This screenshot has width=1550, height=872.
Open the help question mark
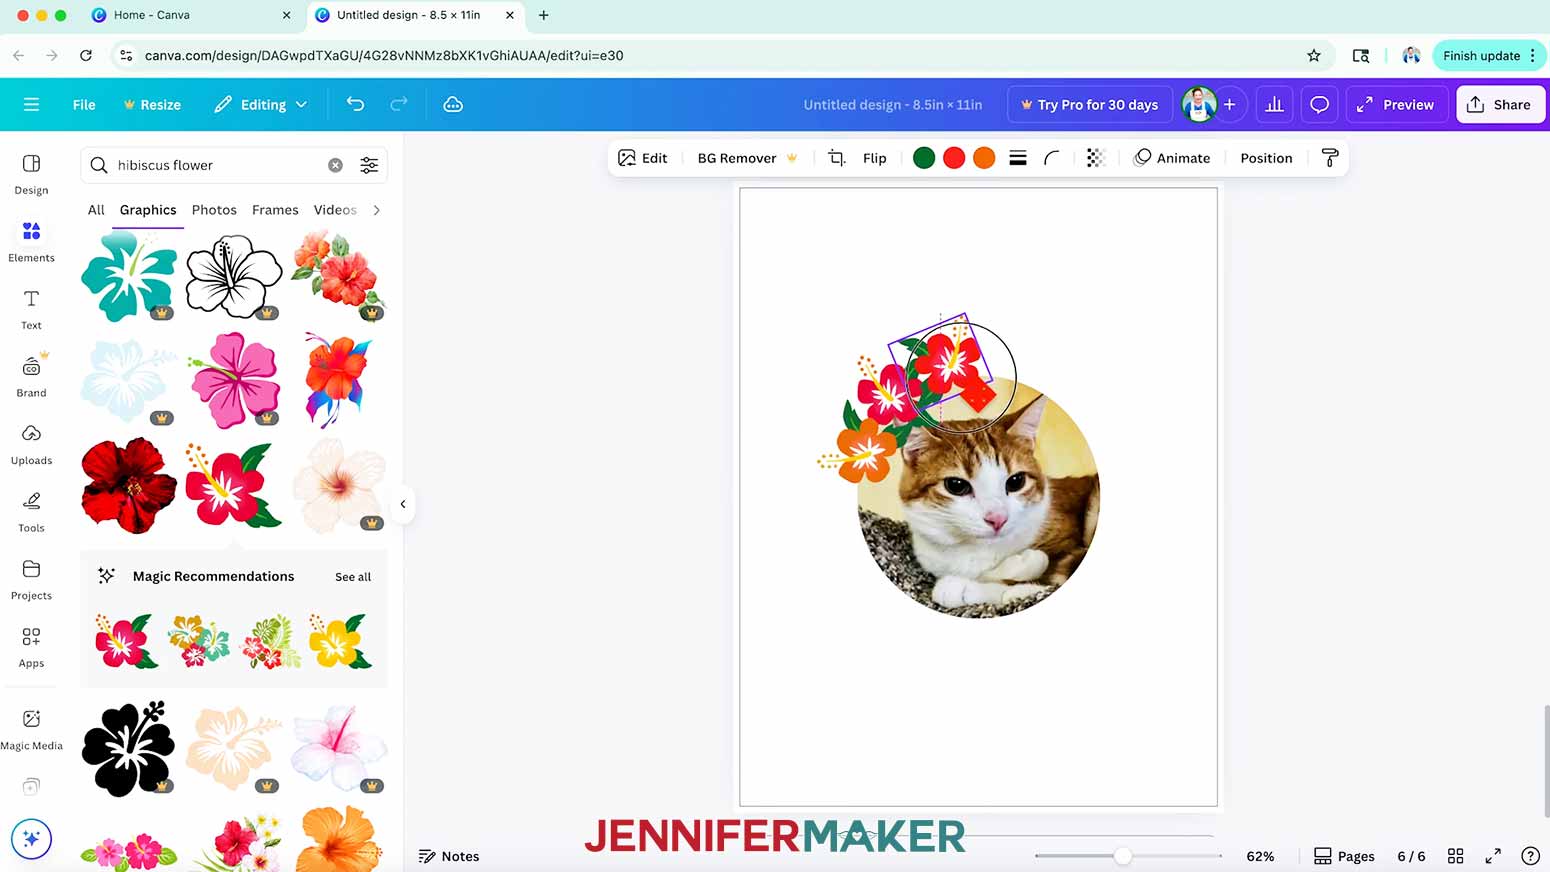pyautogui.click(x=1530, y=856)
